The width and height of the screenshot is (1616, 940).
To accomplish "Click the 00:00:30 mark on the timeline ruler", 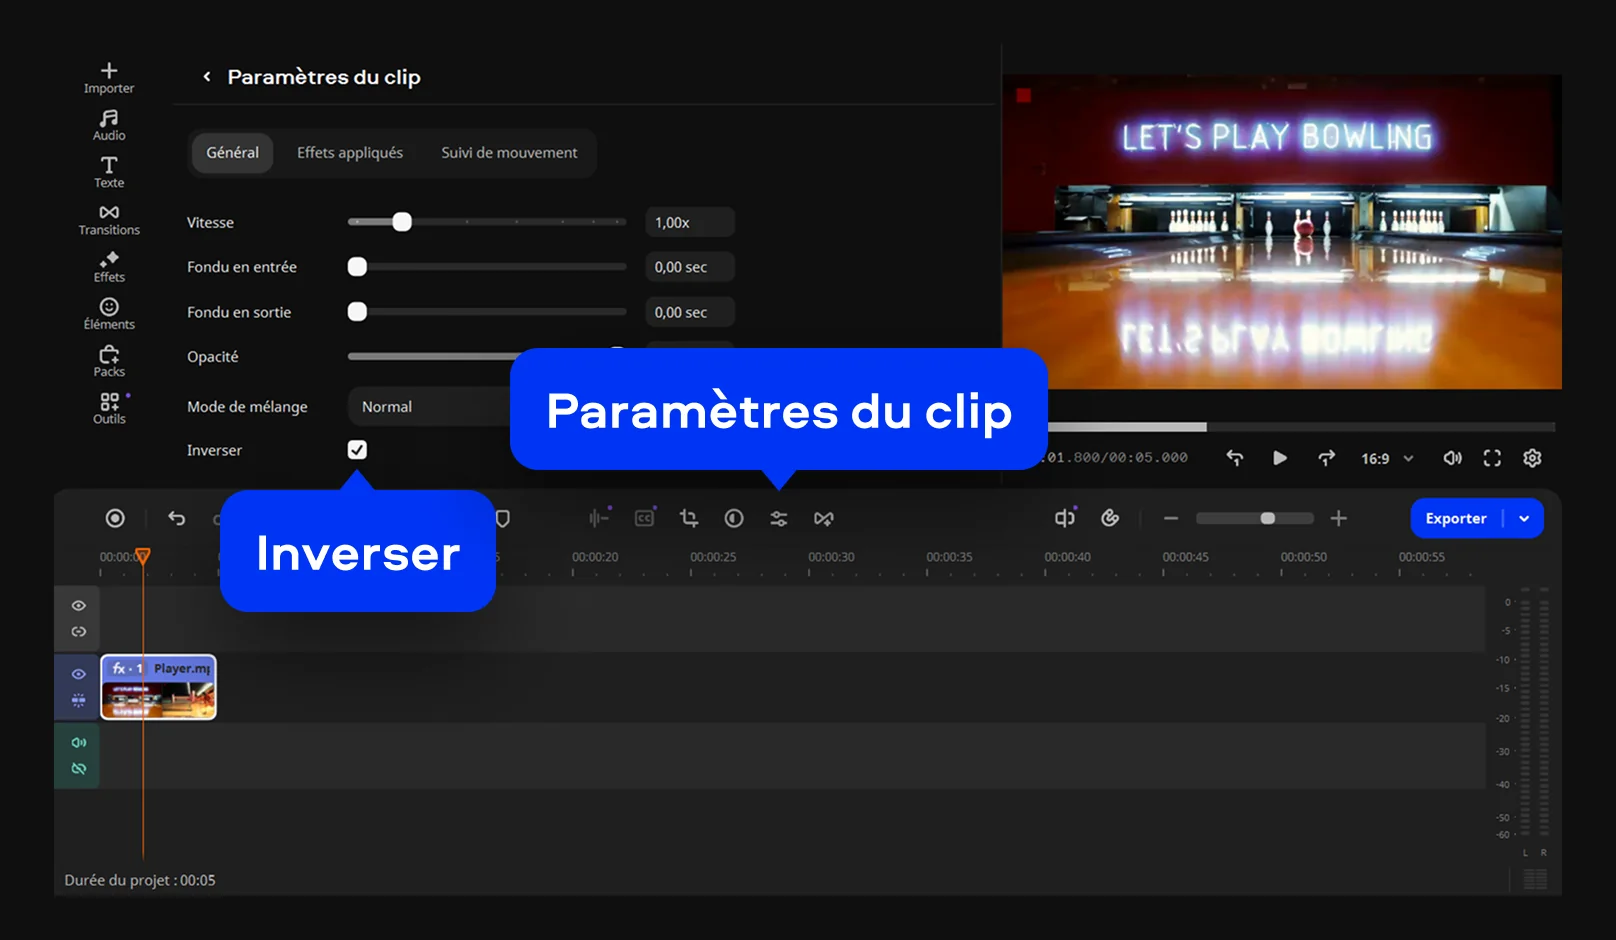I will pyautogui.click(x=831, y=557).
